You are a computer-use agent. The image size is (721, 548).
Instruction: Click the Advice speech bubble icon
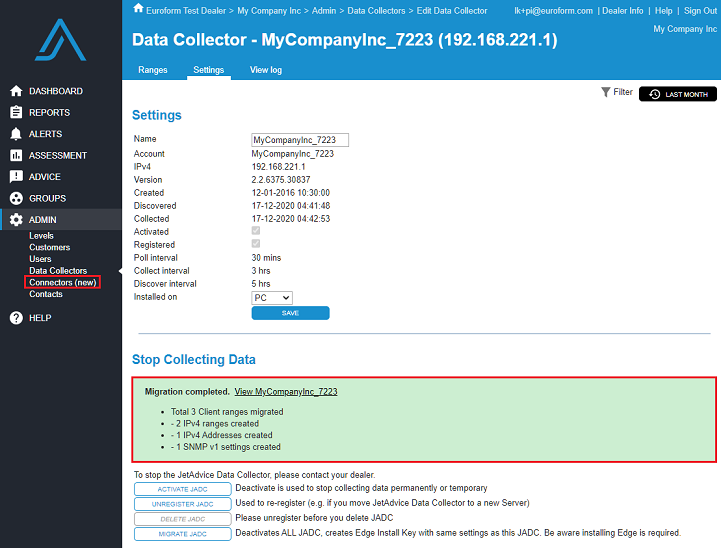click(x=16, y=177)
